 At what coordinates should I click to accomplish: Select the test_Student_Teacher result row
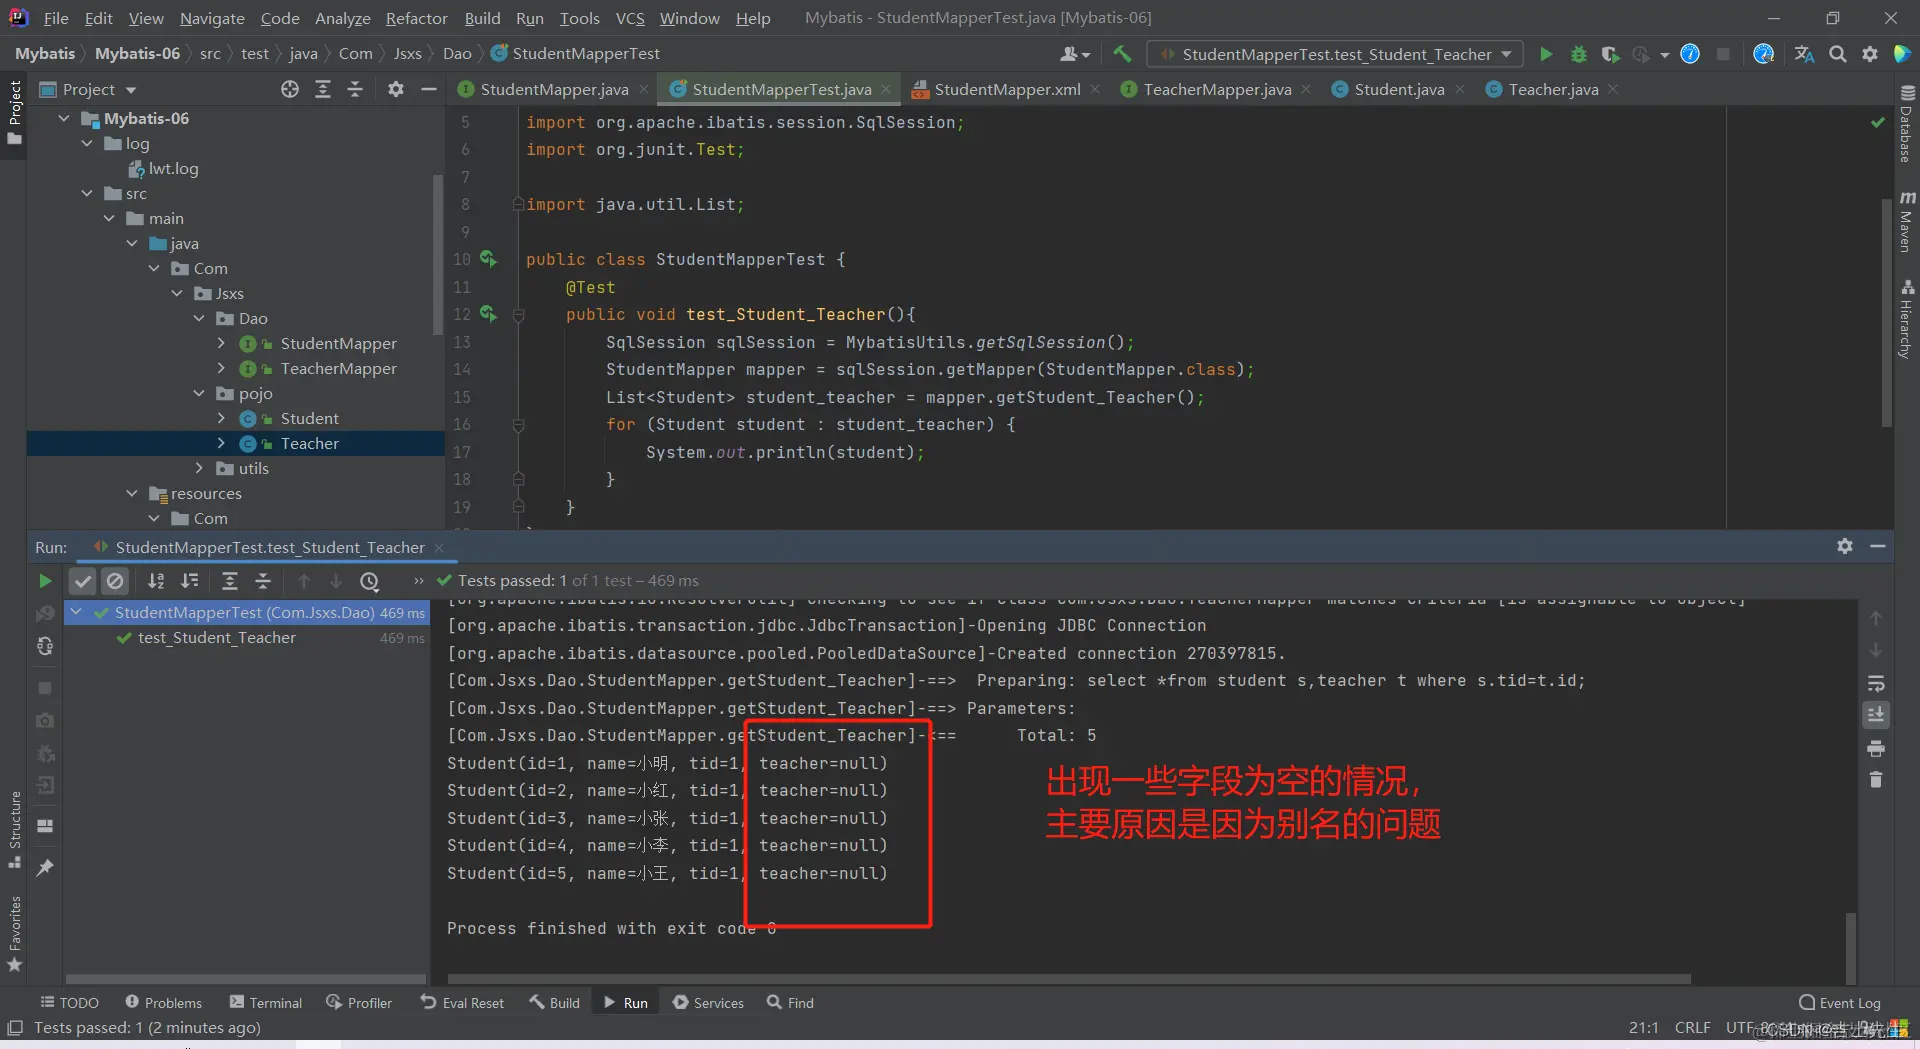click(x=247, y=638)
